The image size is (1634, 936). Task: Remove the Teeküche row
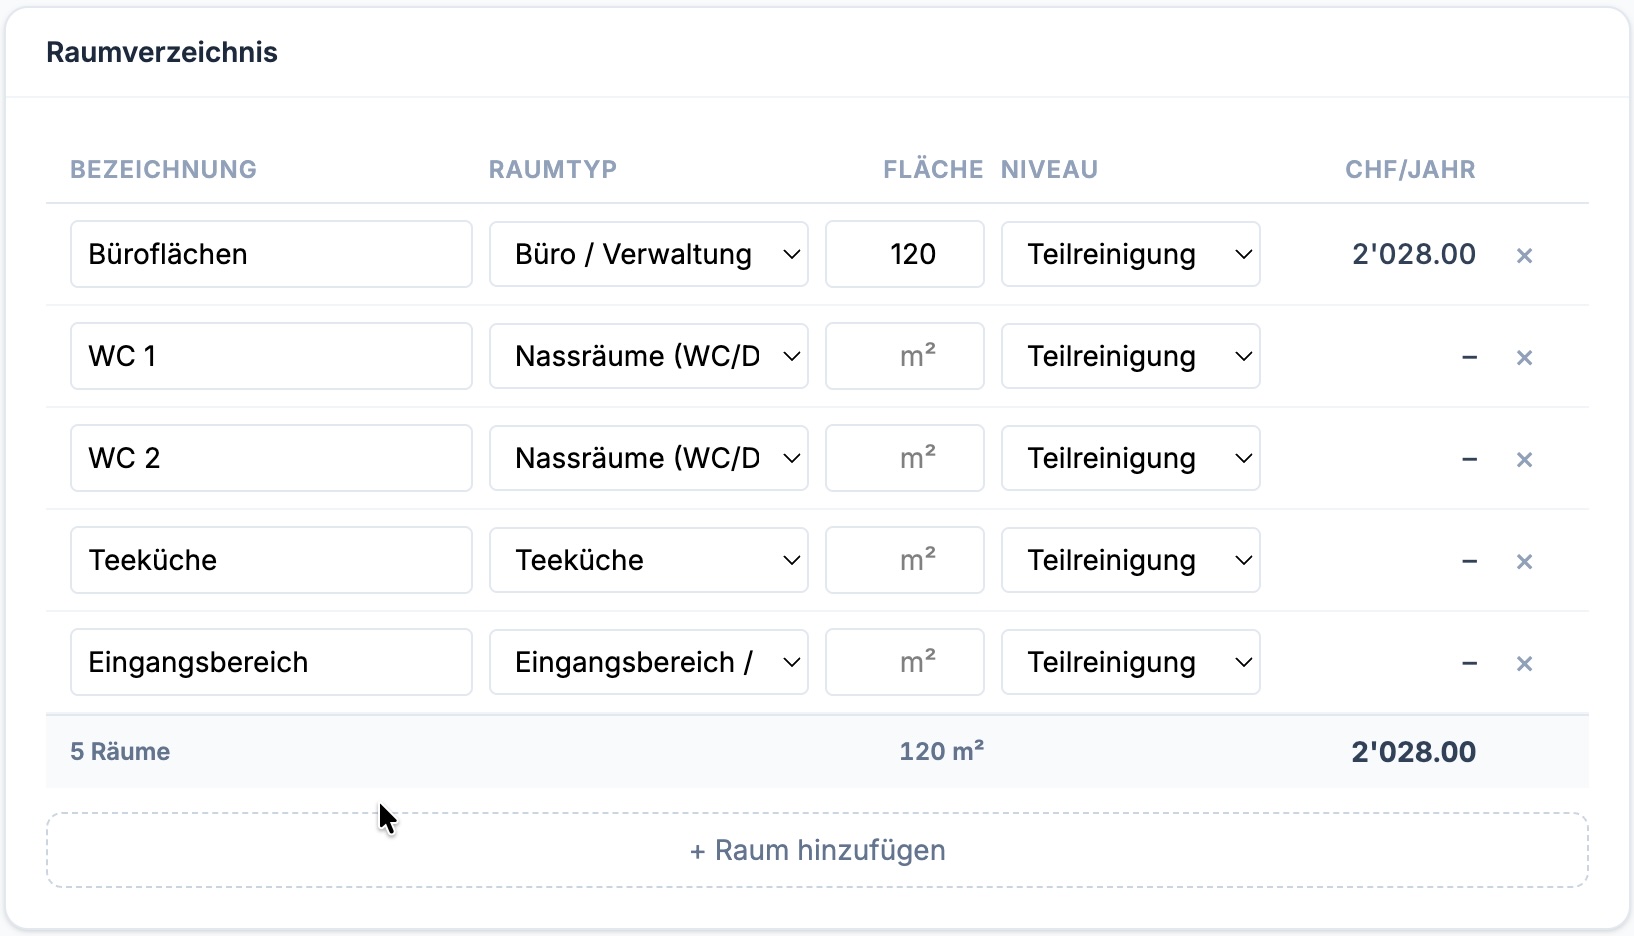[1524, 561]
